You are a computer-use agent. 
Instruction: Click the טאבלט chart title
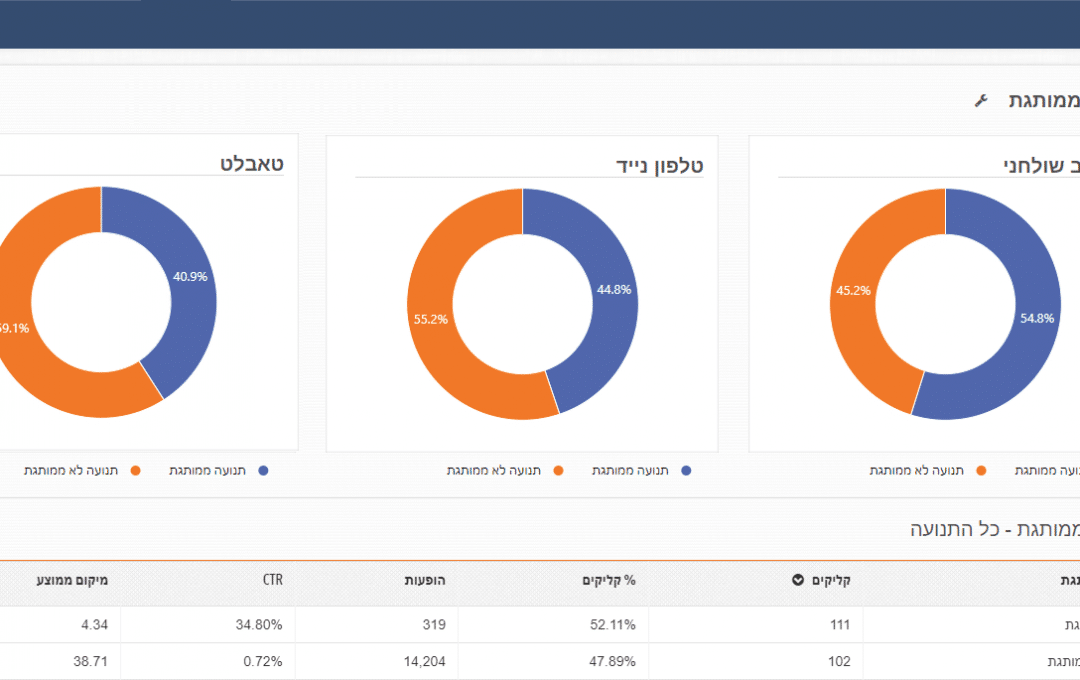tap(252, 164)
